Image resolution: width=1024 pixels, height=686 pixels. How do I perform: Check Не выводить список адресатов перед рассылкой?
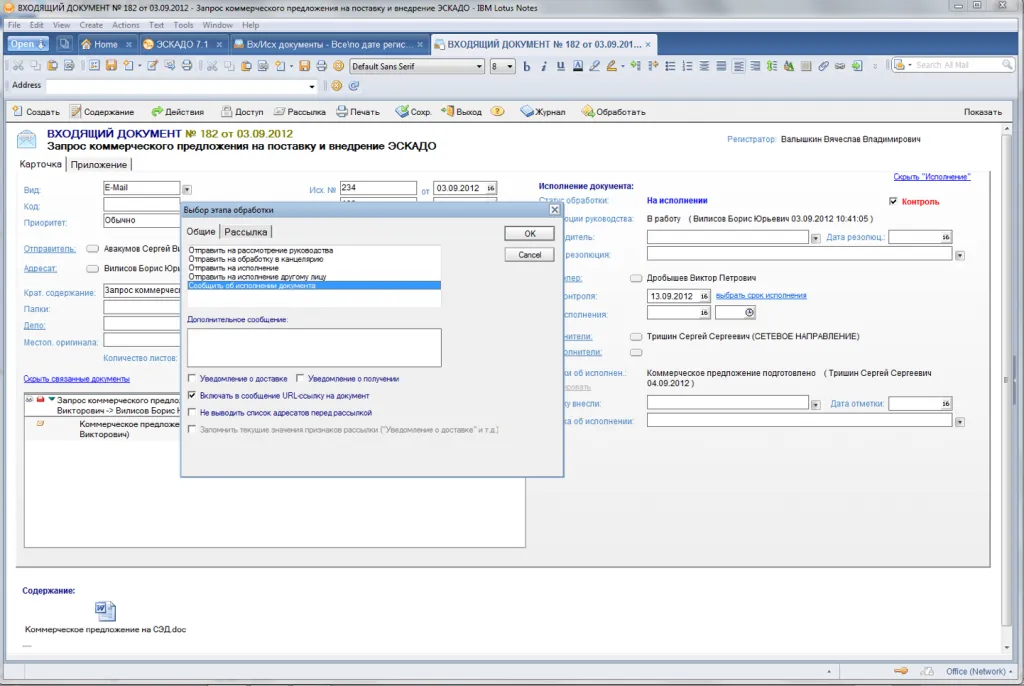click(x=192, y=412)
